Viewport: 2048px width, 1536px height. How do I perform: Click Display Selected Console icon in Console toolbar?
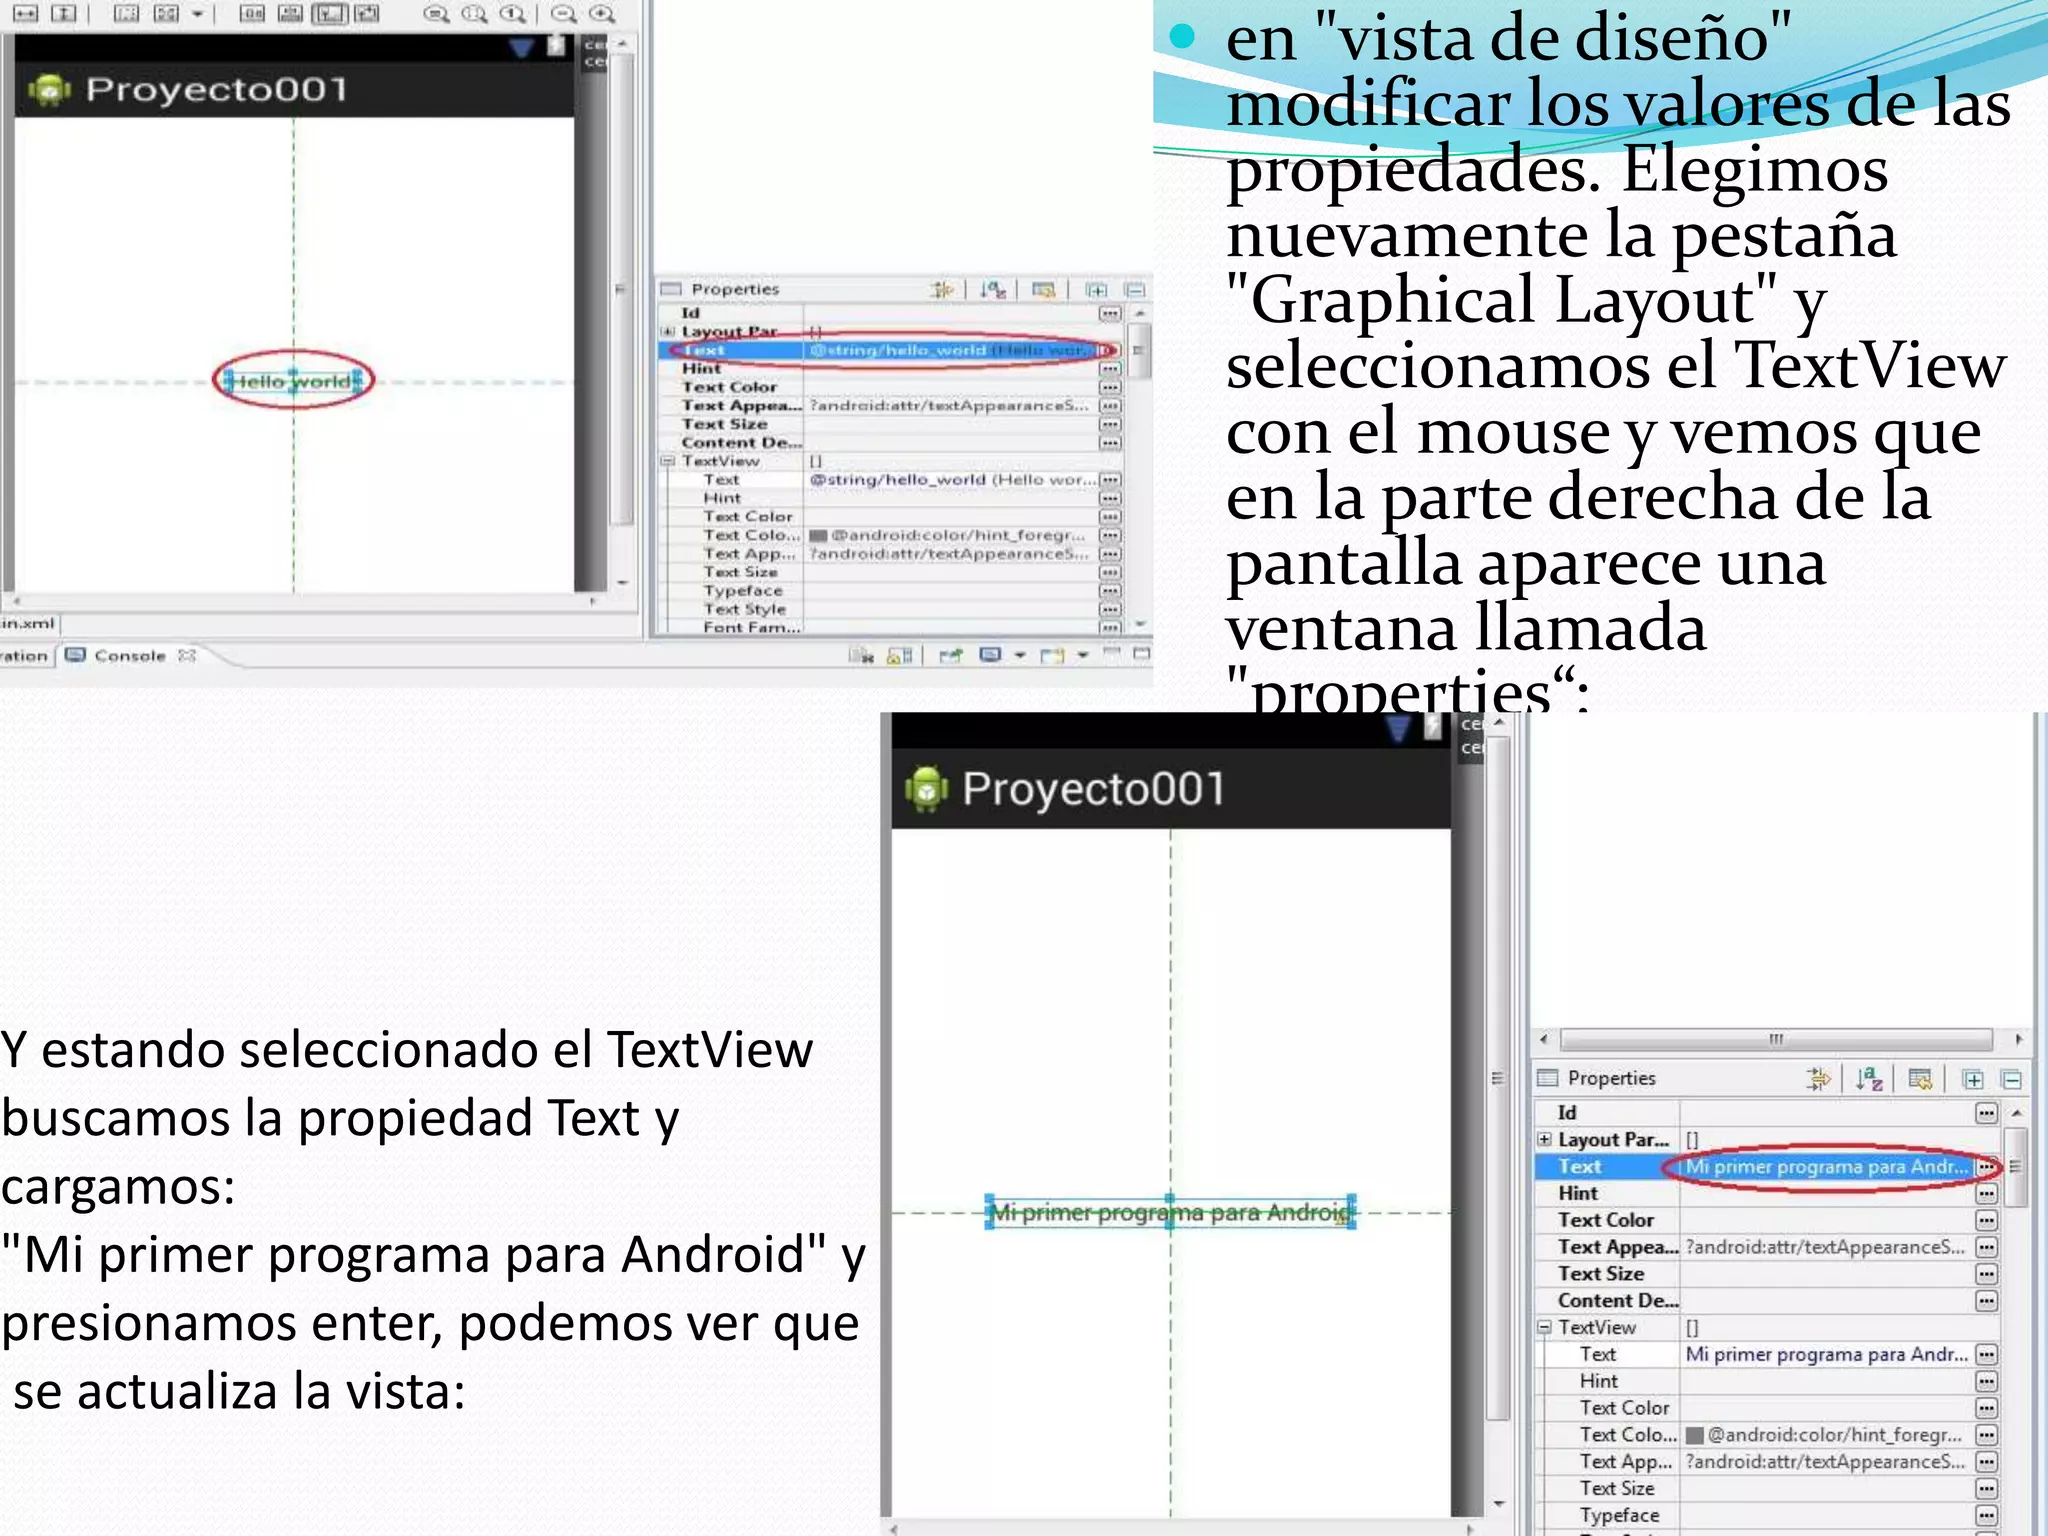(990, 655)
